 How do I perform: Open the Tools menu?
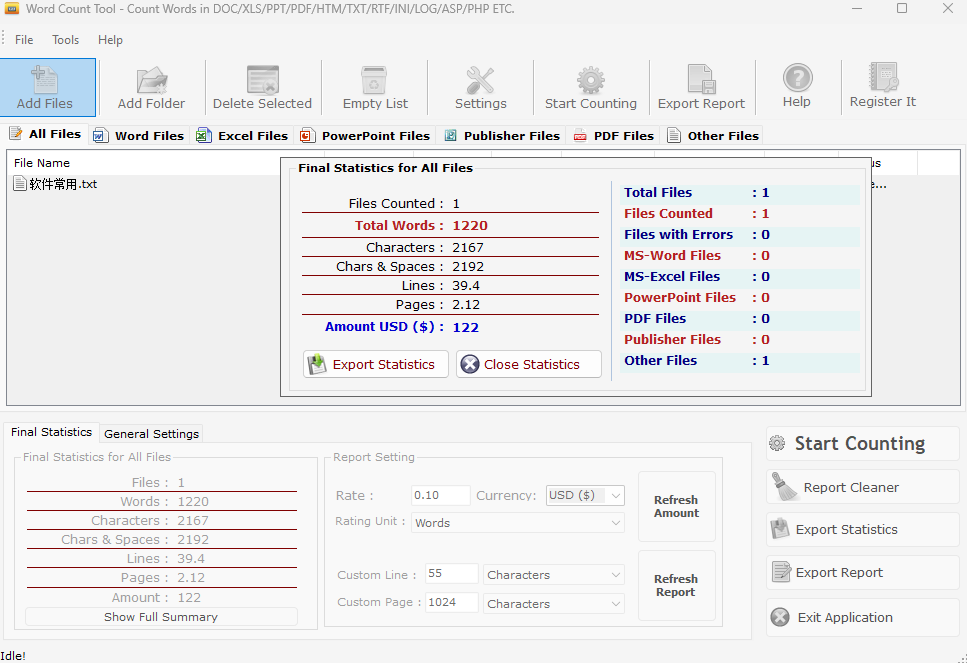[65, 39]
